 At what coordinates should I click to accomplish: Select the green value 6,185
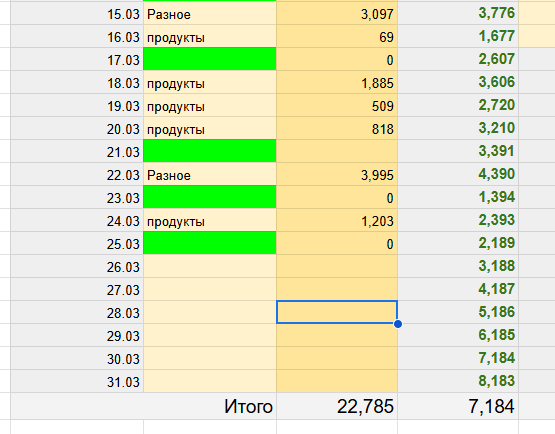tap(458, 336)
